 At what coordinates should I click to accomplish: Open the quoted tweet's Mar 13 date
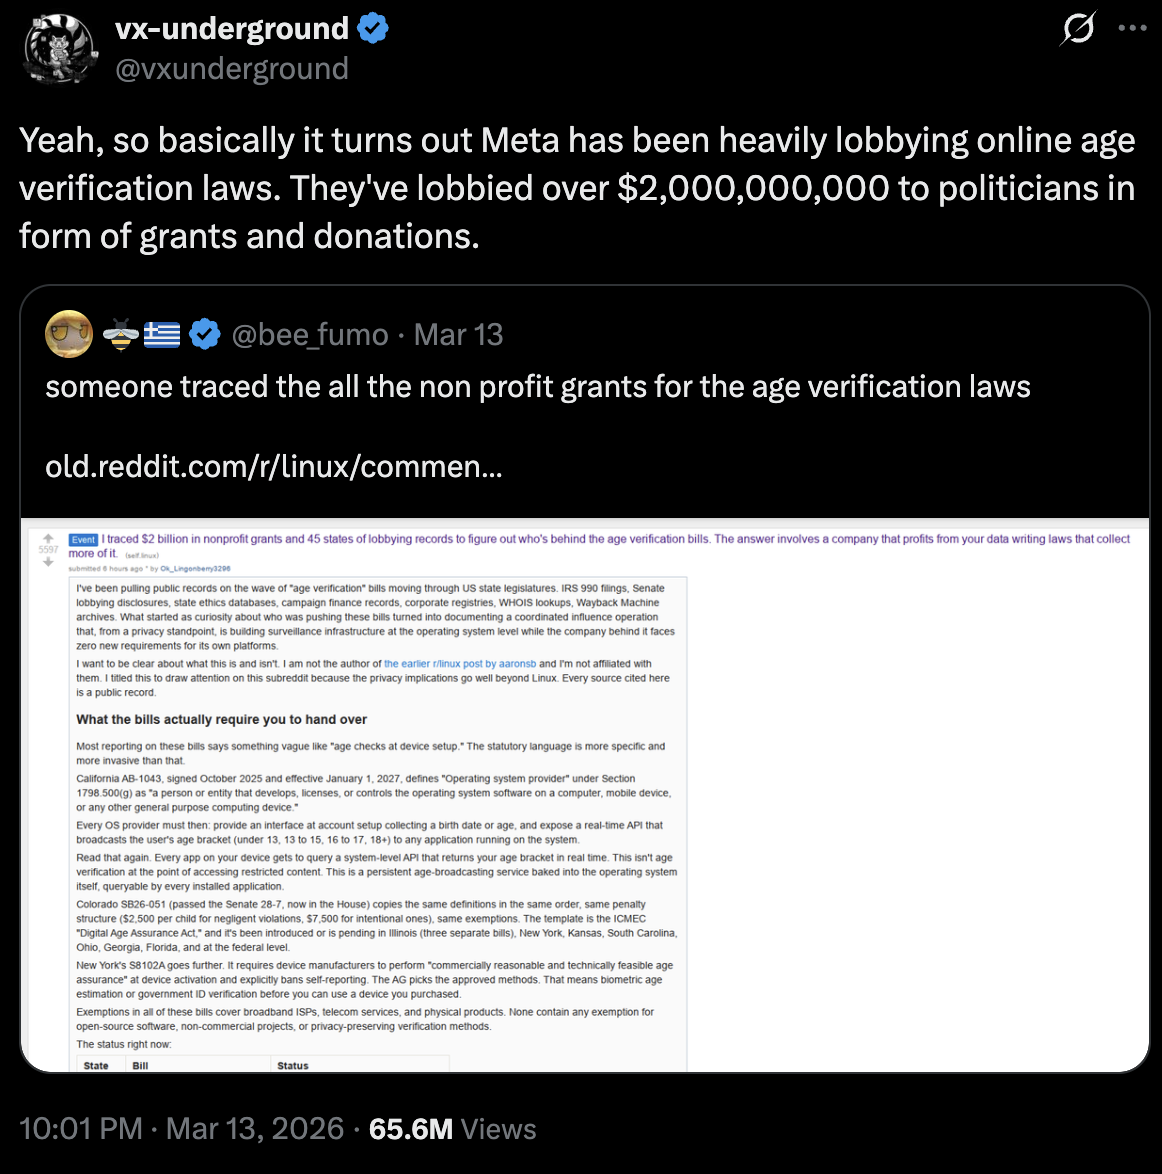[458, 334]
